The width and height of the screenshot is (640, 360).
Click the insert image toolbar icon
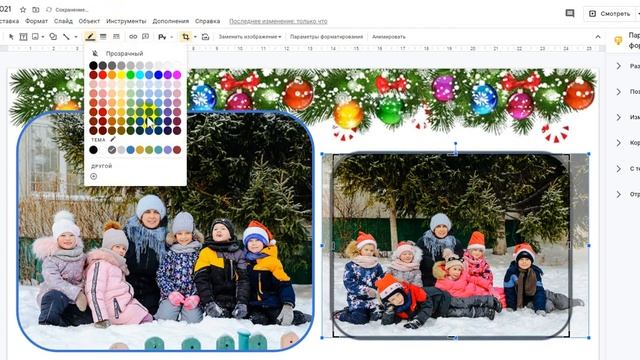(35, 37)
